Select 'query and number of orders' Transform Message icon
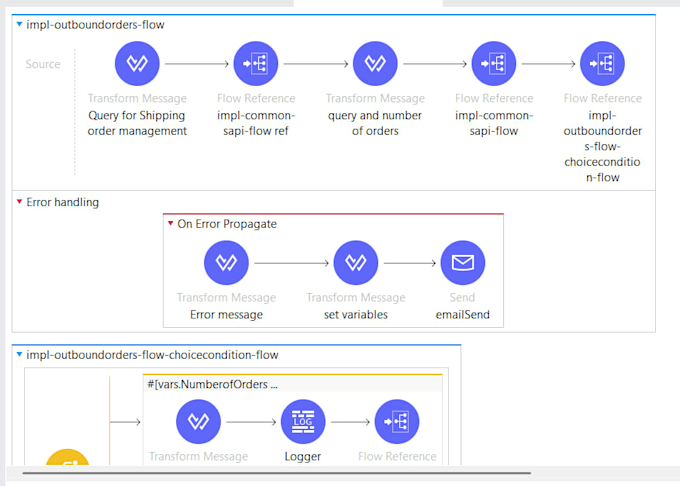This screenshot has width=680, height=486. click(x=375, y=63)
